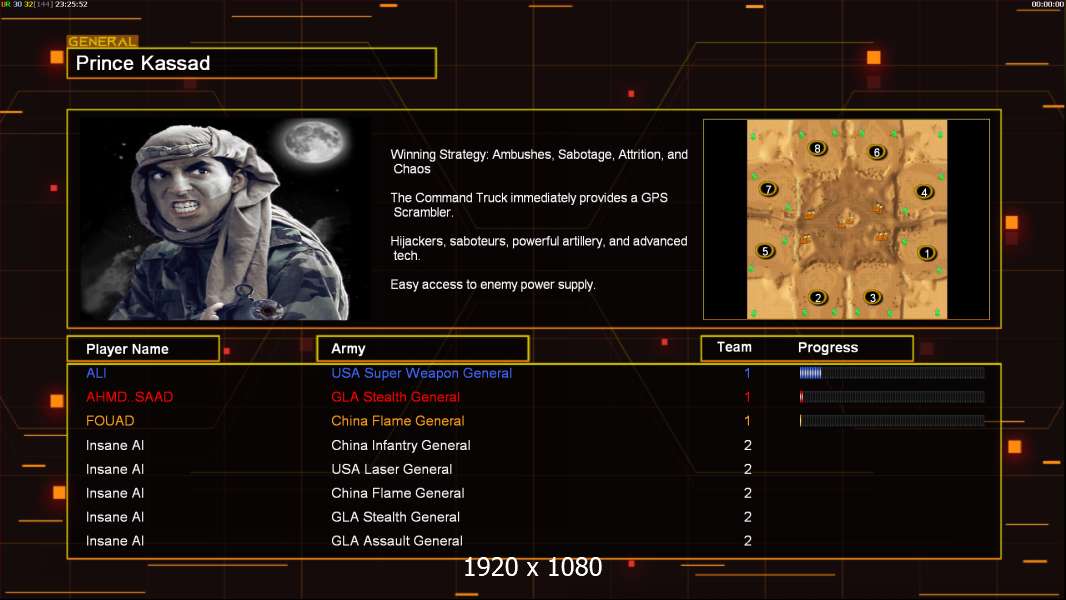1066x600 pixels.
Task: Click team number for GLA Assault General
Action: (748, 541)
